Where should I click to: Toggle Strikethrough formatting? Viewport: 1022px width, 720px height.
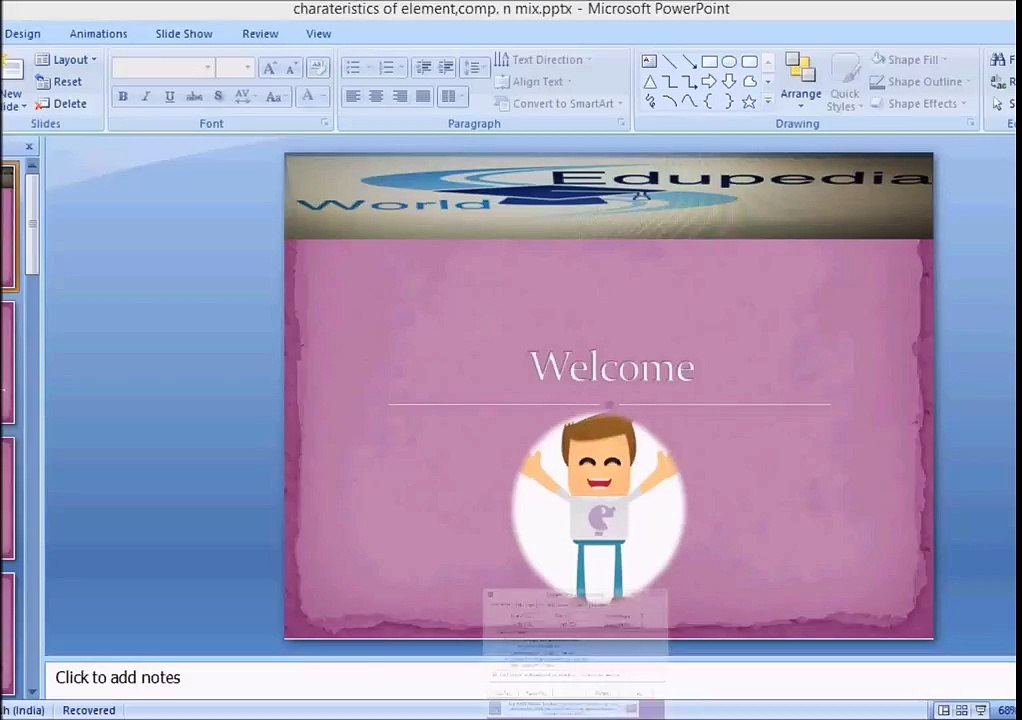[x=194, y=96]
